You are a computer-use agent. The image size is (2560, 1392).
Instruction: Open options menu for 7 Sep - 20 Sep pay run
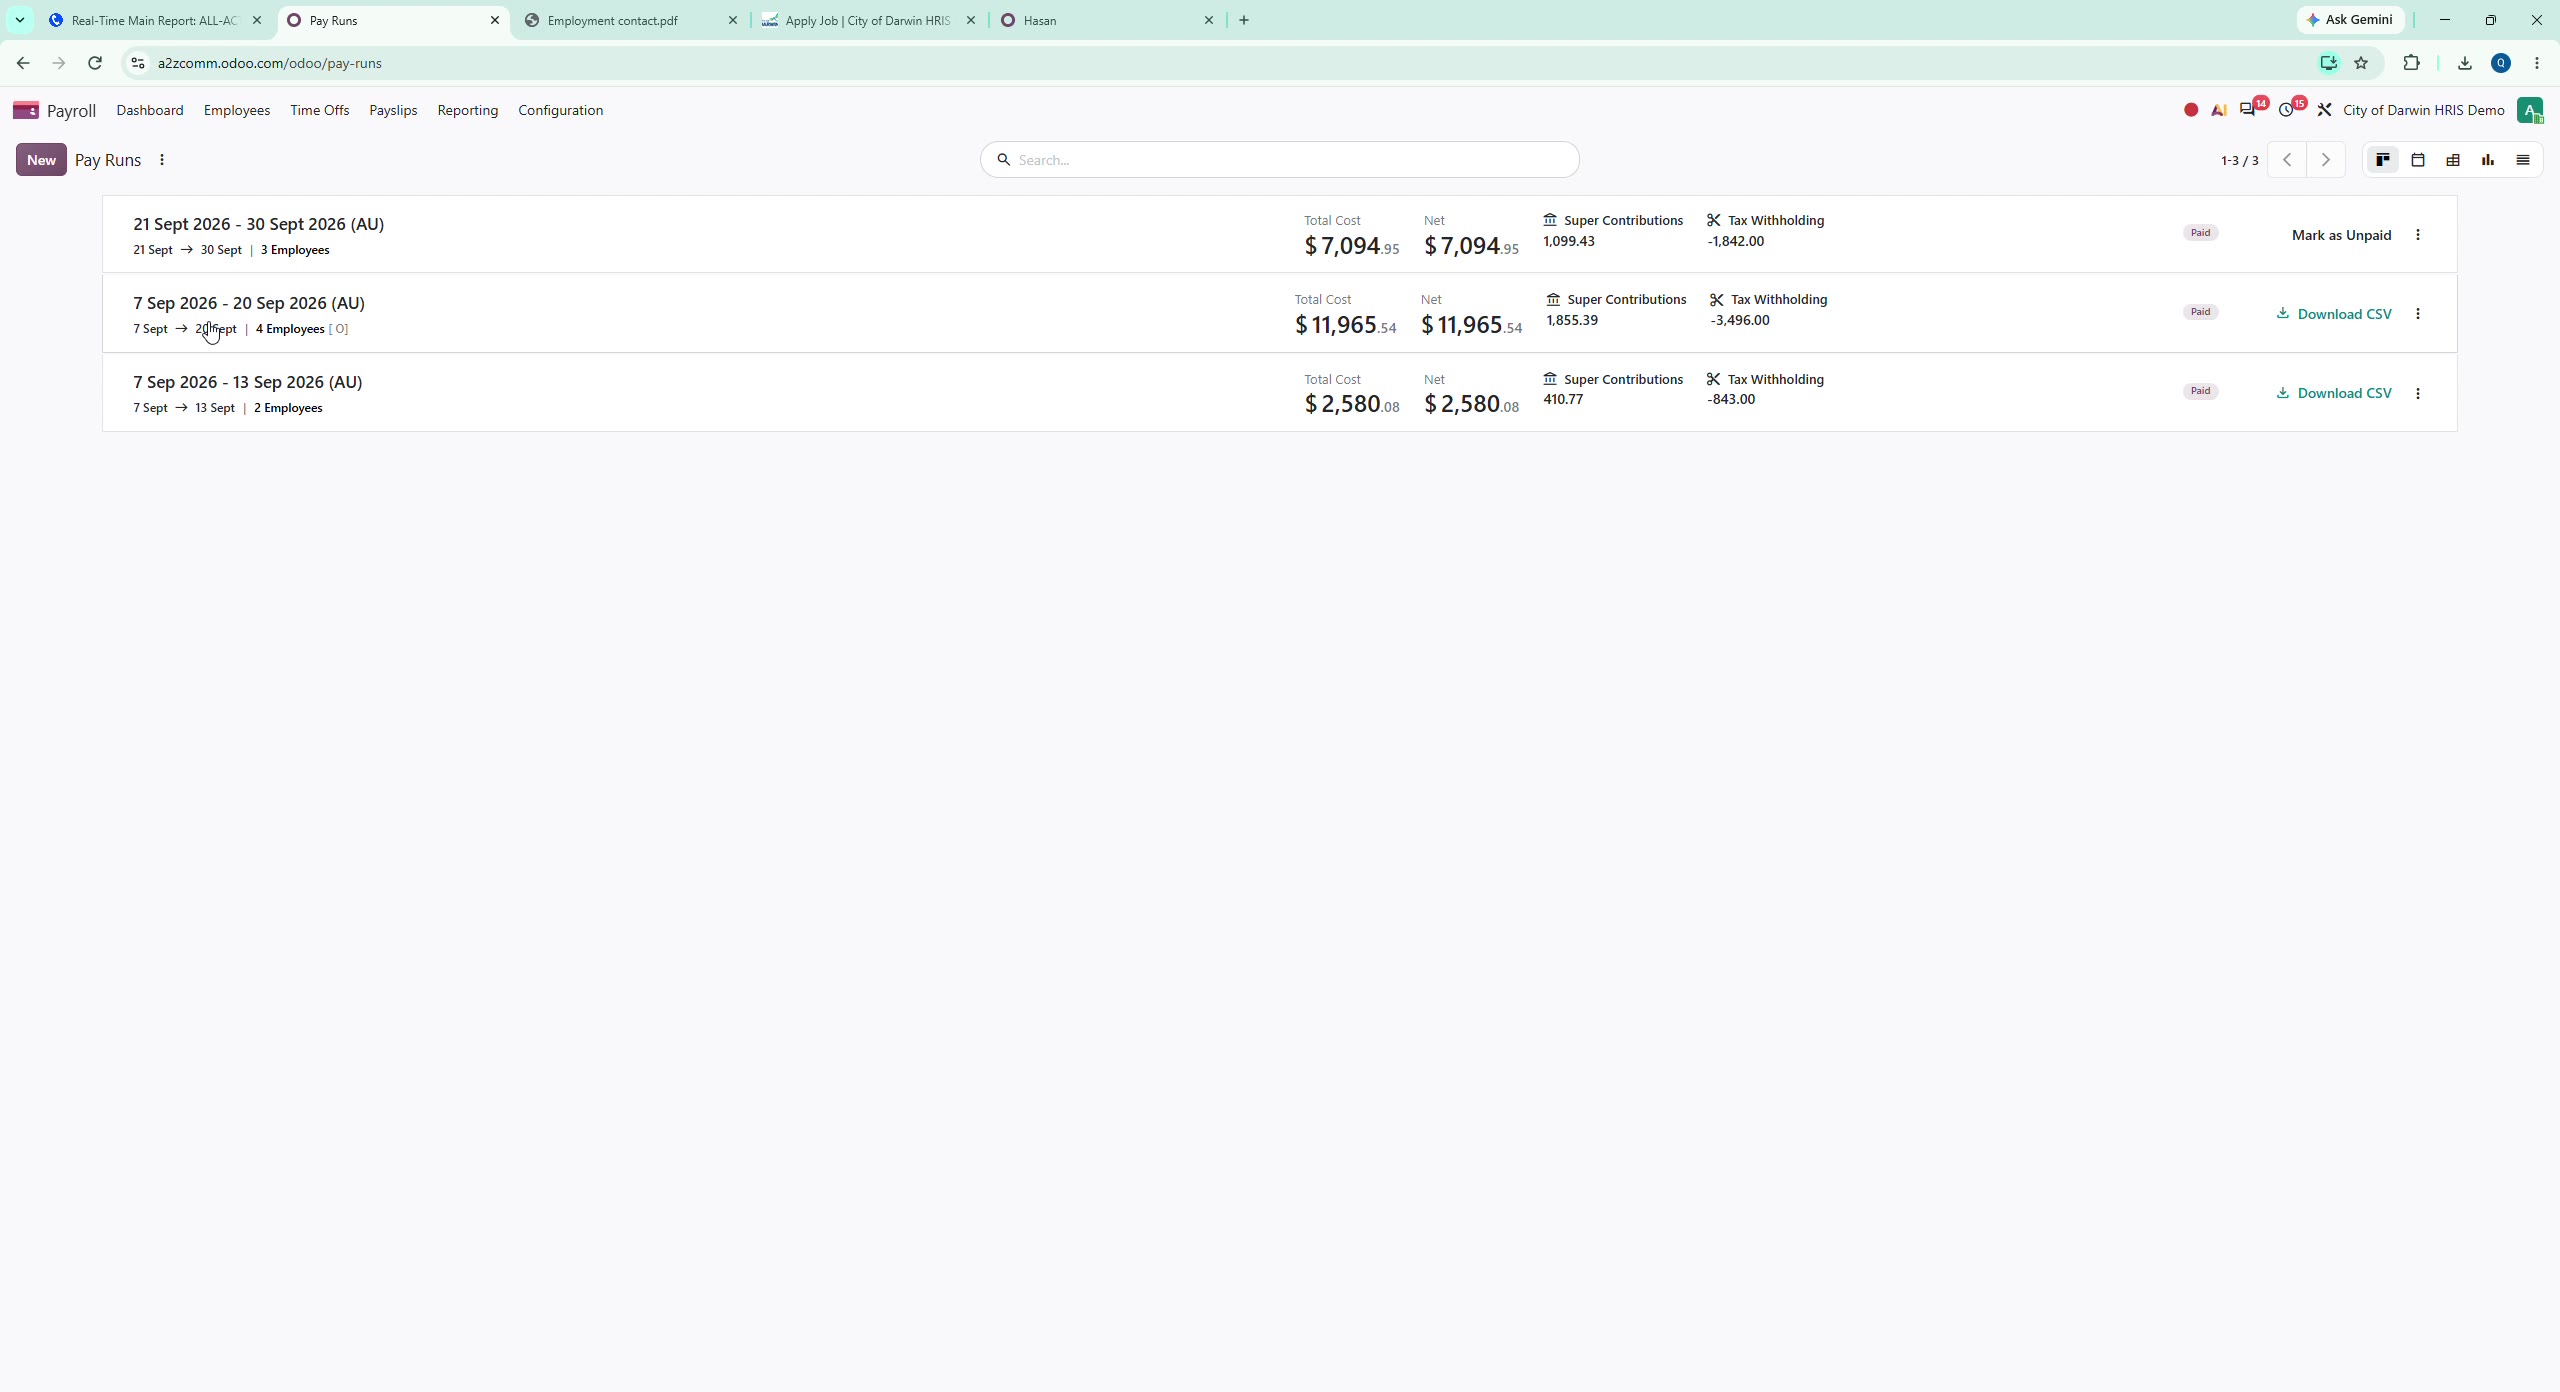pos(2418,314)
